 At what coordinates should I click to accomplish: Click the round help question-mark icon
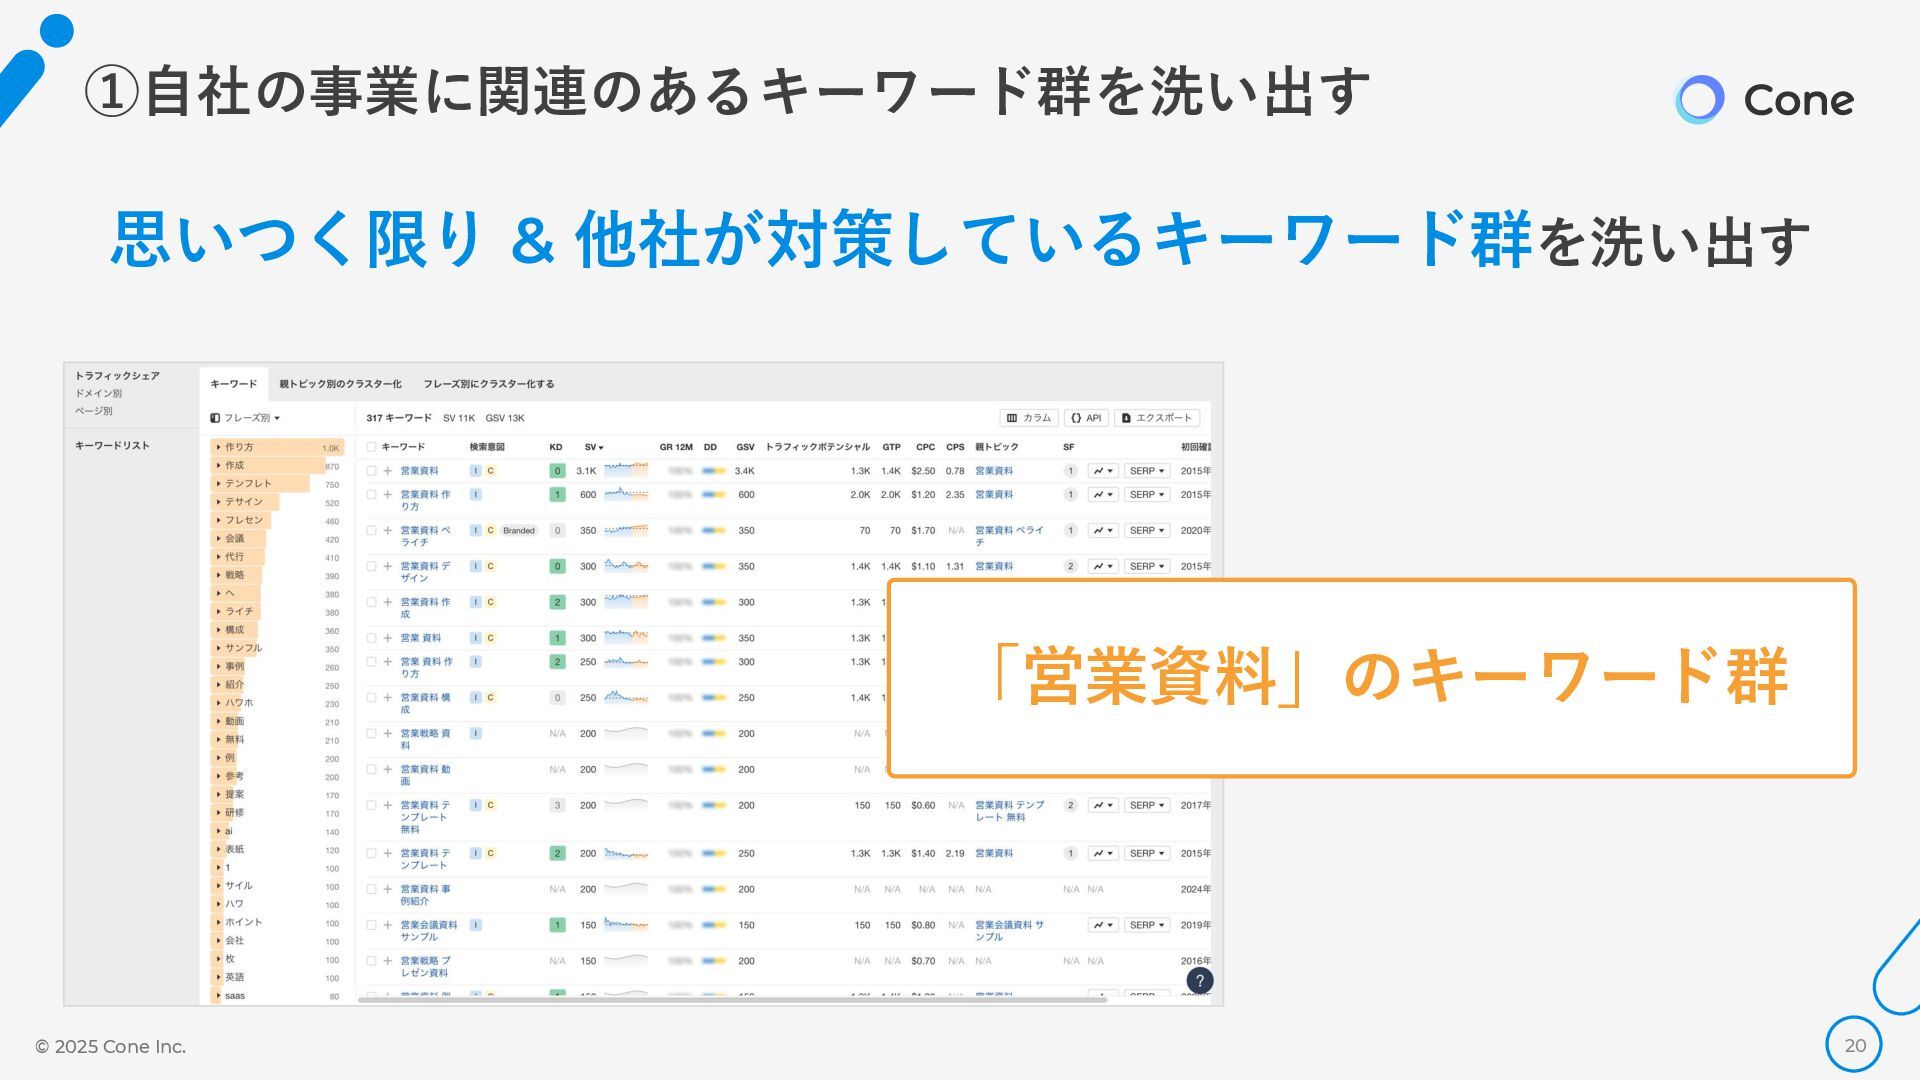1199,981
